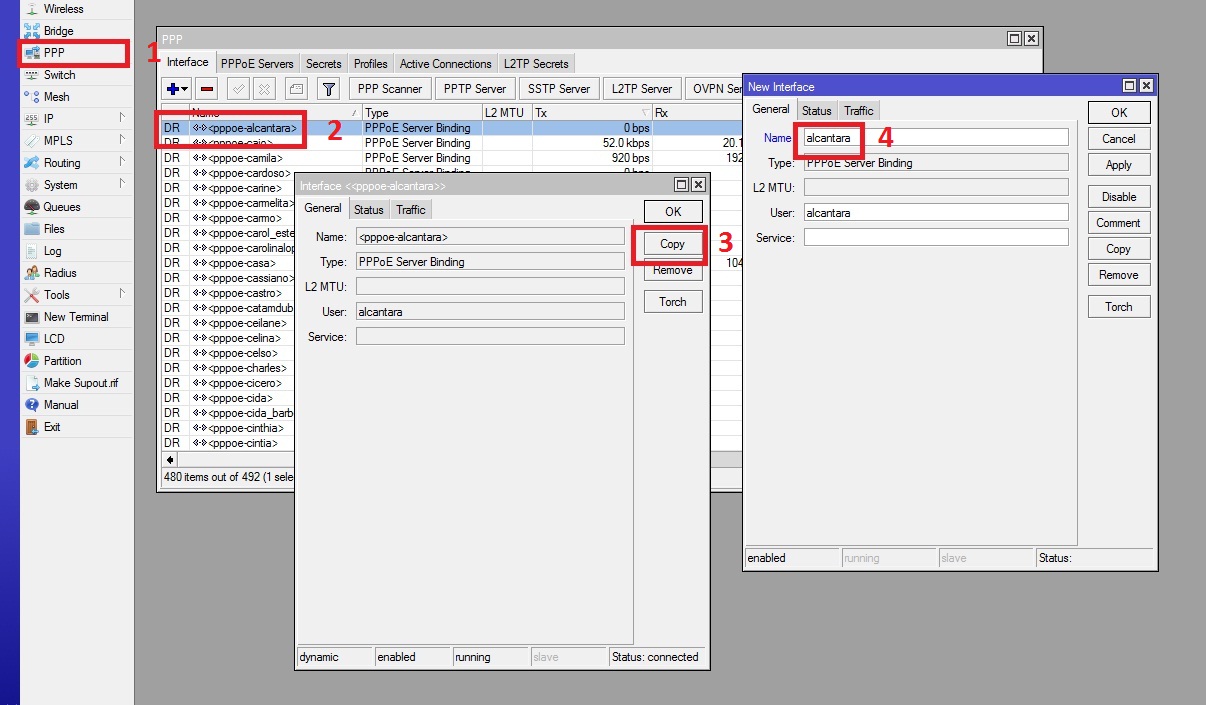Expand the IP submenu
The height and width of the screenshot is (705, 1206).
pyautogui.click(x=123, y=119)
